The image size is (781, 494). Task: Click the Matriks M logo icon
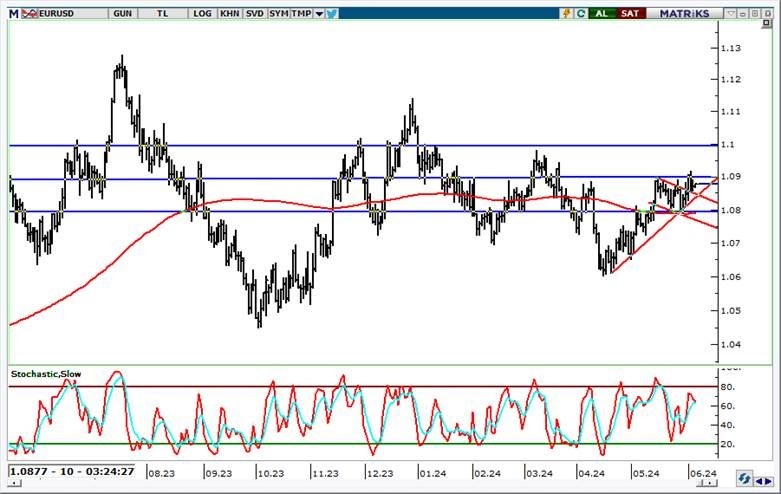(x=13, y=13)
